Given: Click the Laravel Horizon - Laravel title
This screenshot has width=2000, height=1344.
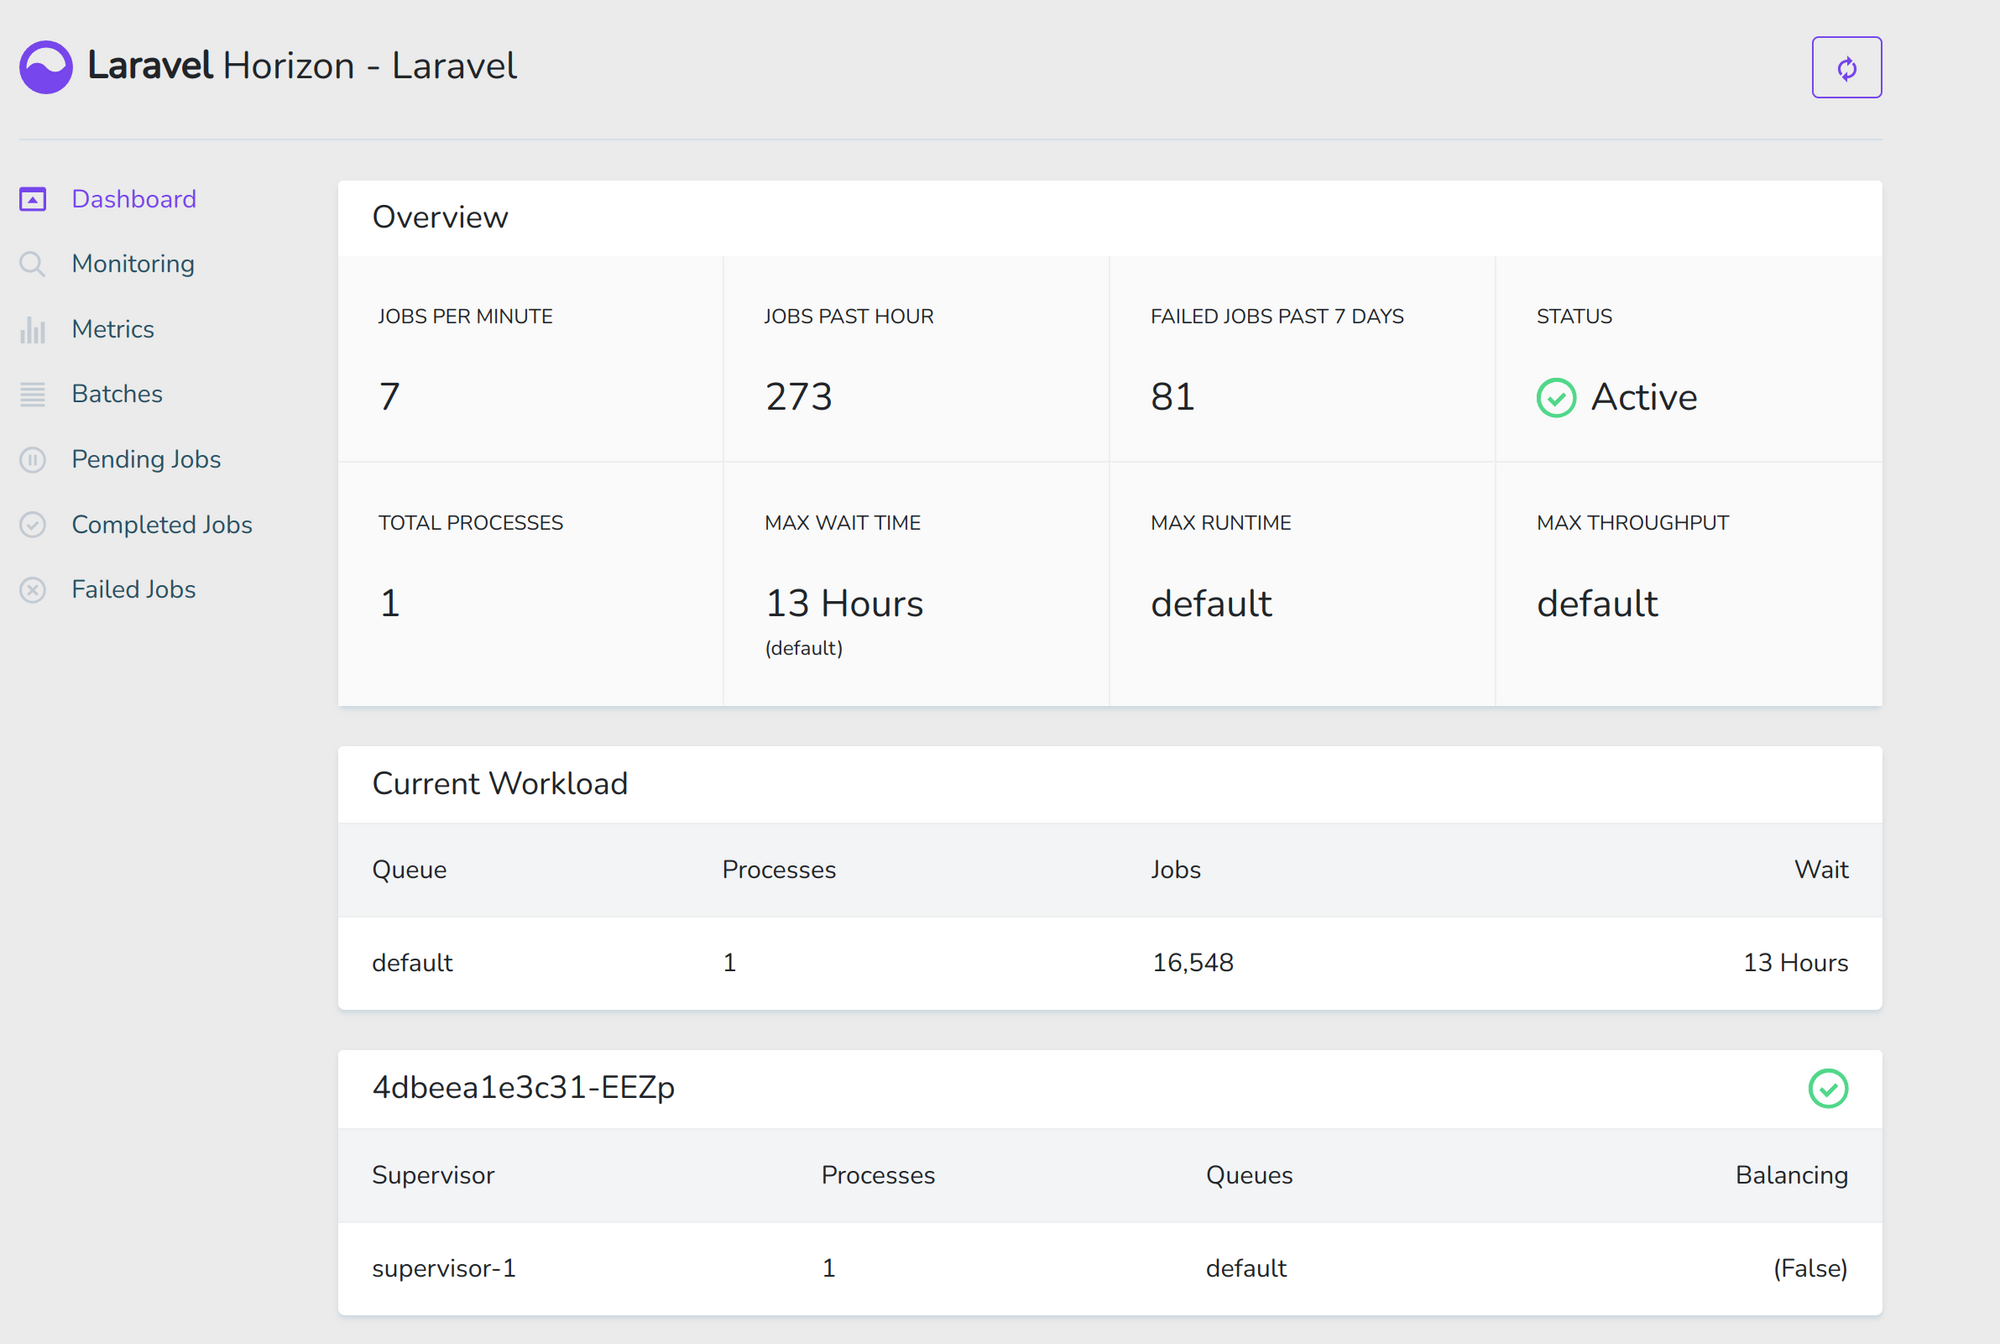Looking at the screenshot, I should 302,66.
